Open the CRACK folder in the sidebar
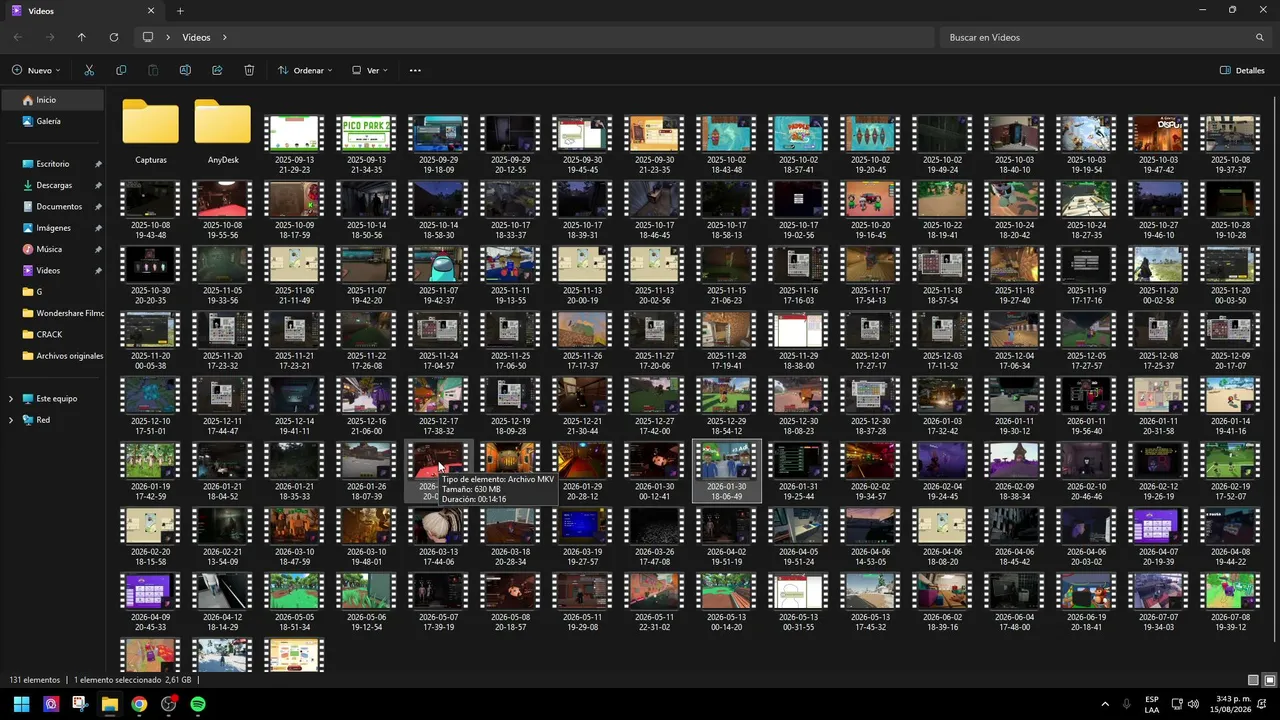1280x720 pixels. click(53, 335)
